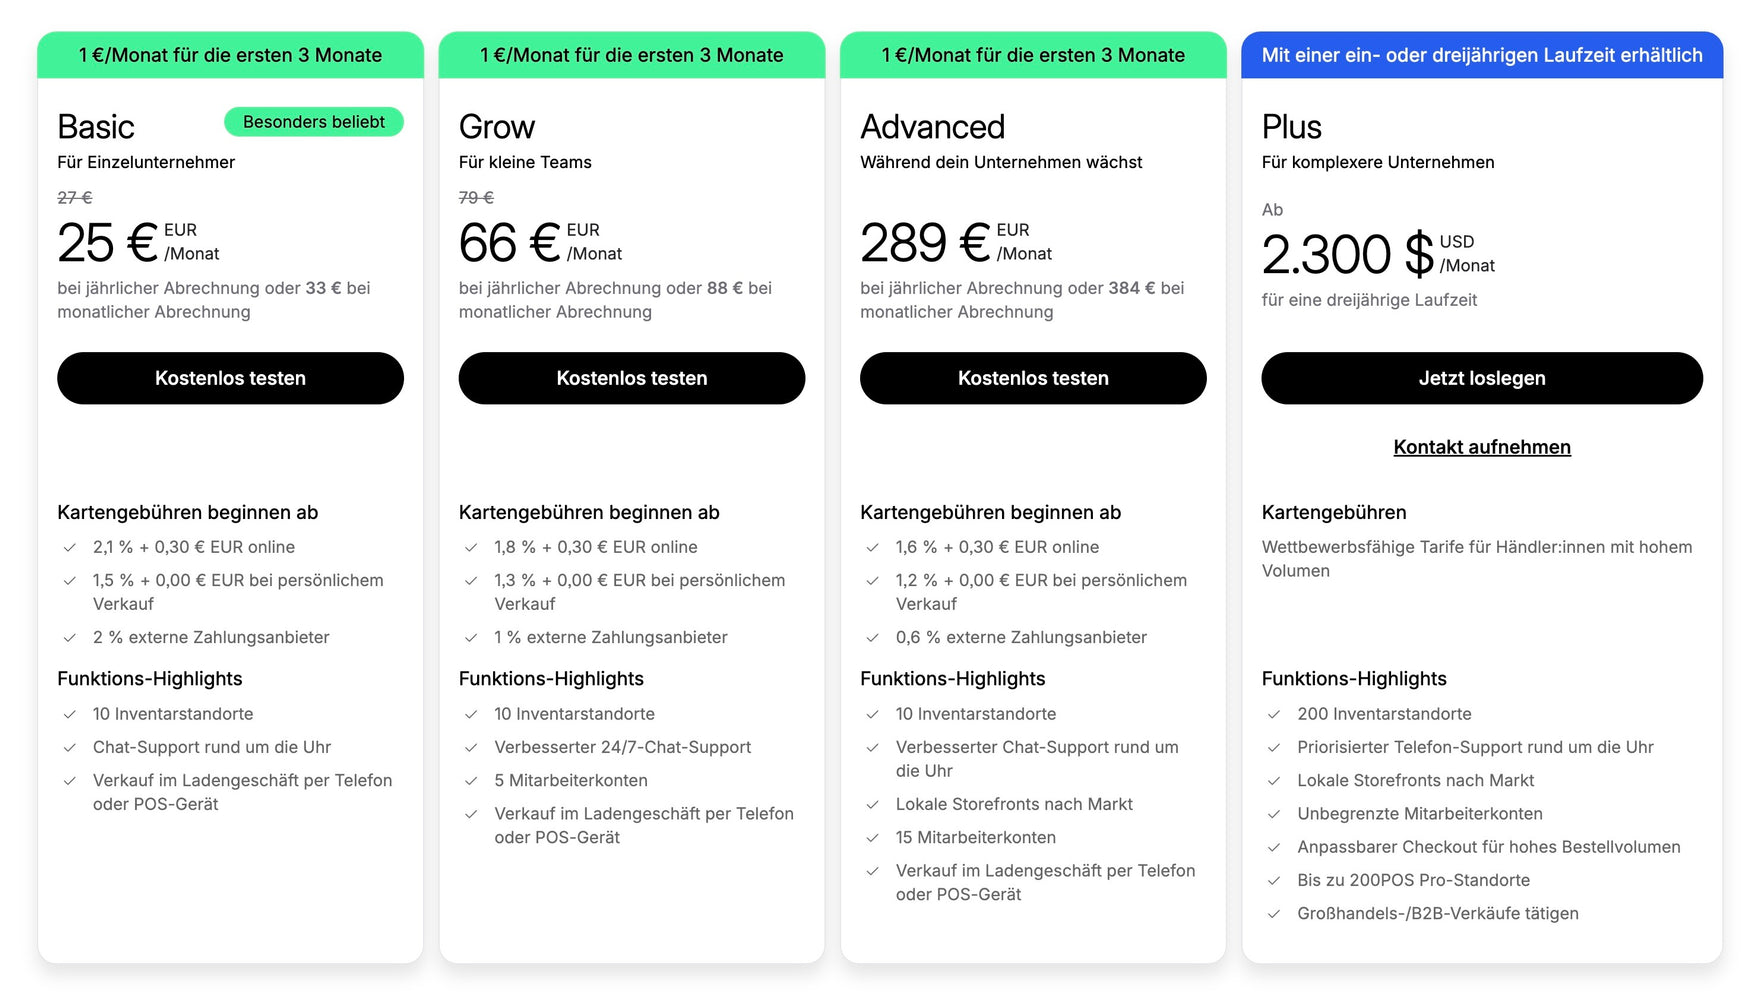1760x1000 pixels.
Task: Click checkmark beside Basic's 2,1 % online fee
Action: 70,548
